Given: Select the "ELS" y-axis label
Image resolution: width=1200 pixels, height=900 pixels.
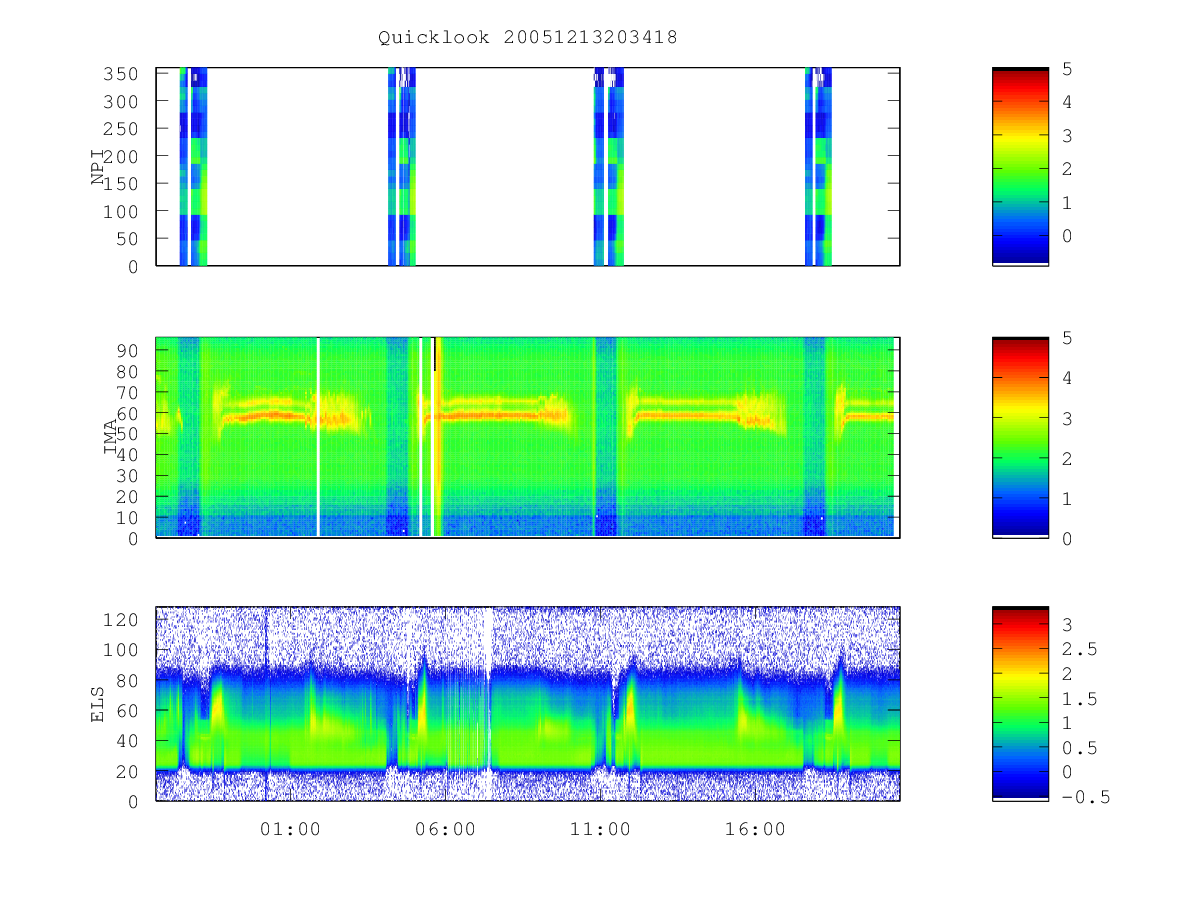Looking at the screenshot, I should coord(99,703).
